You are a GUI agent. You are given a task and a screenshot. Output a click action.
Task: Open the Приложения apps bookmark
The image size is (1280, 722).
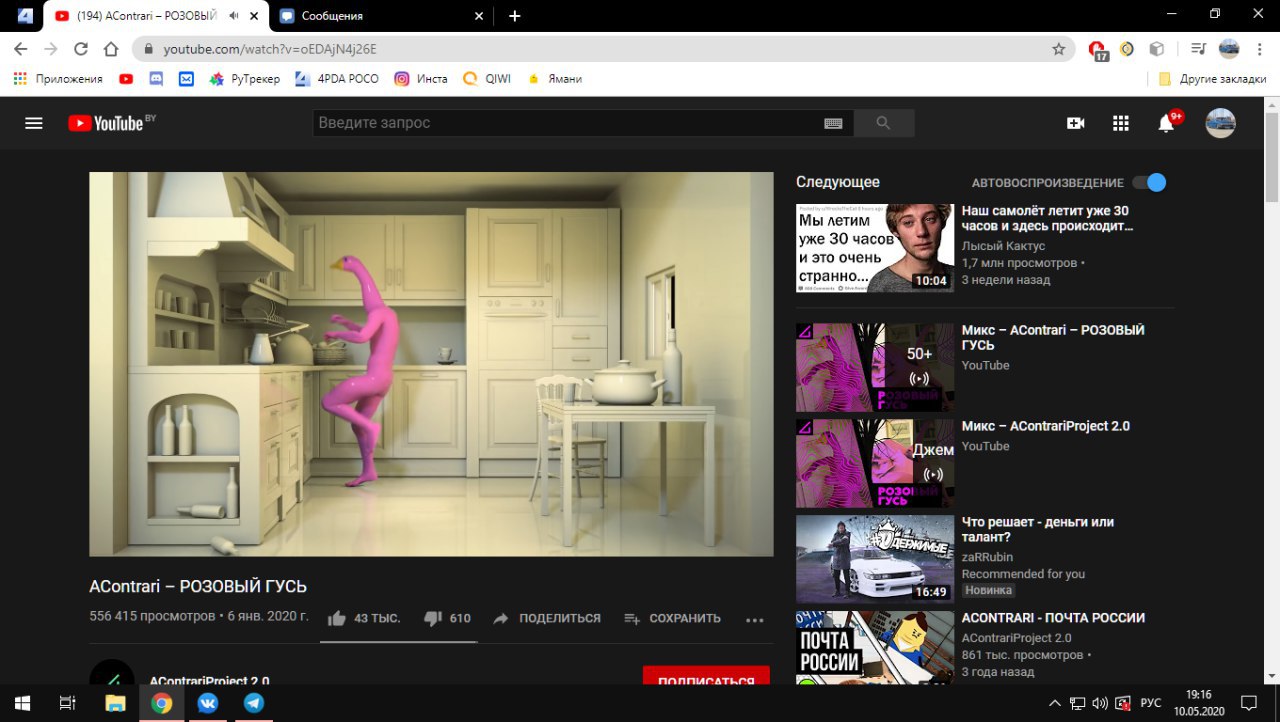tap(58, 79)
